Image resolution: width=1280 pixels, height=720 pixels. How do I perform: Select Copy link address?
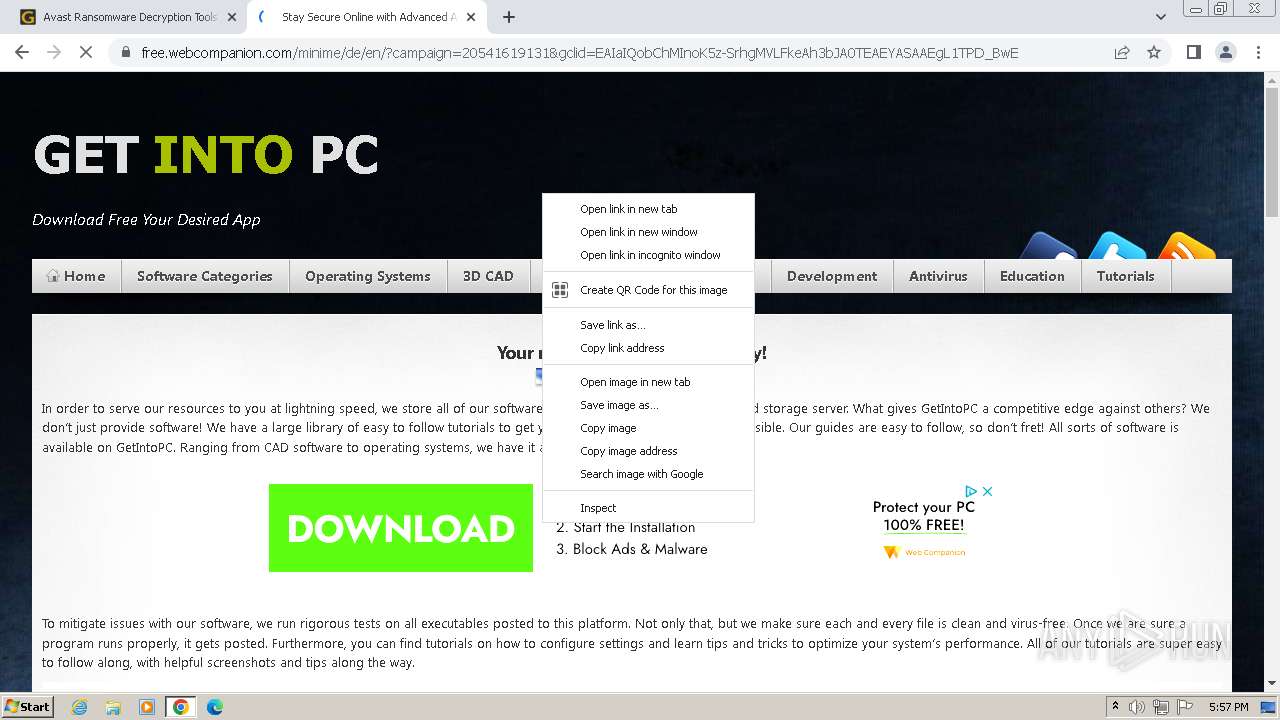648,348
